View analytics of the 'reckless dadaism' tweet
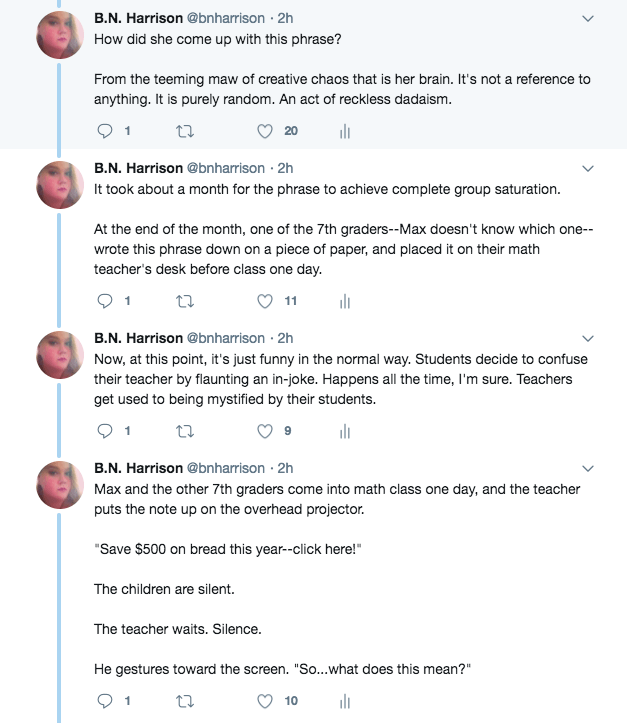Image resolution: width=627 pixels, height=723 pixels. pos(344,131)
